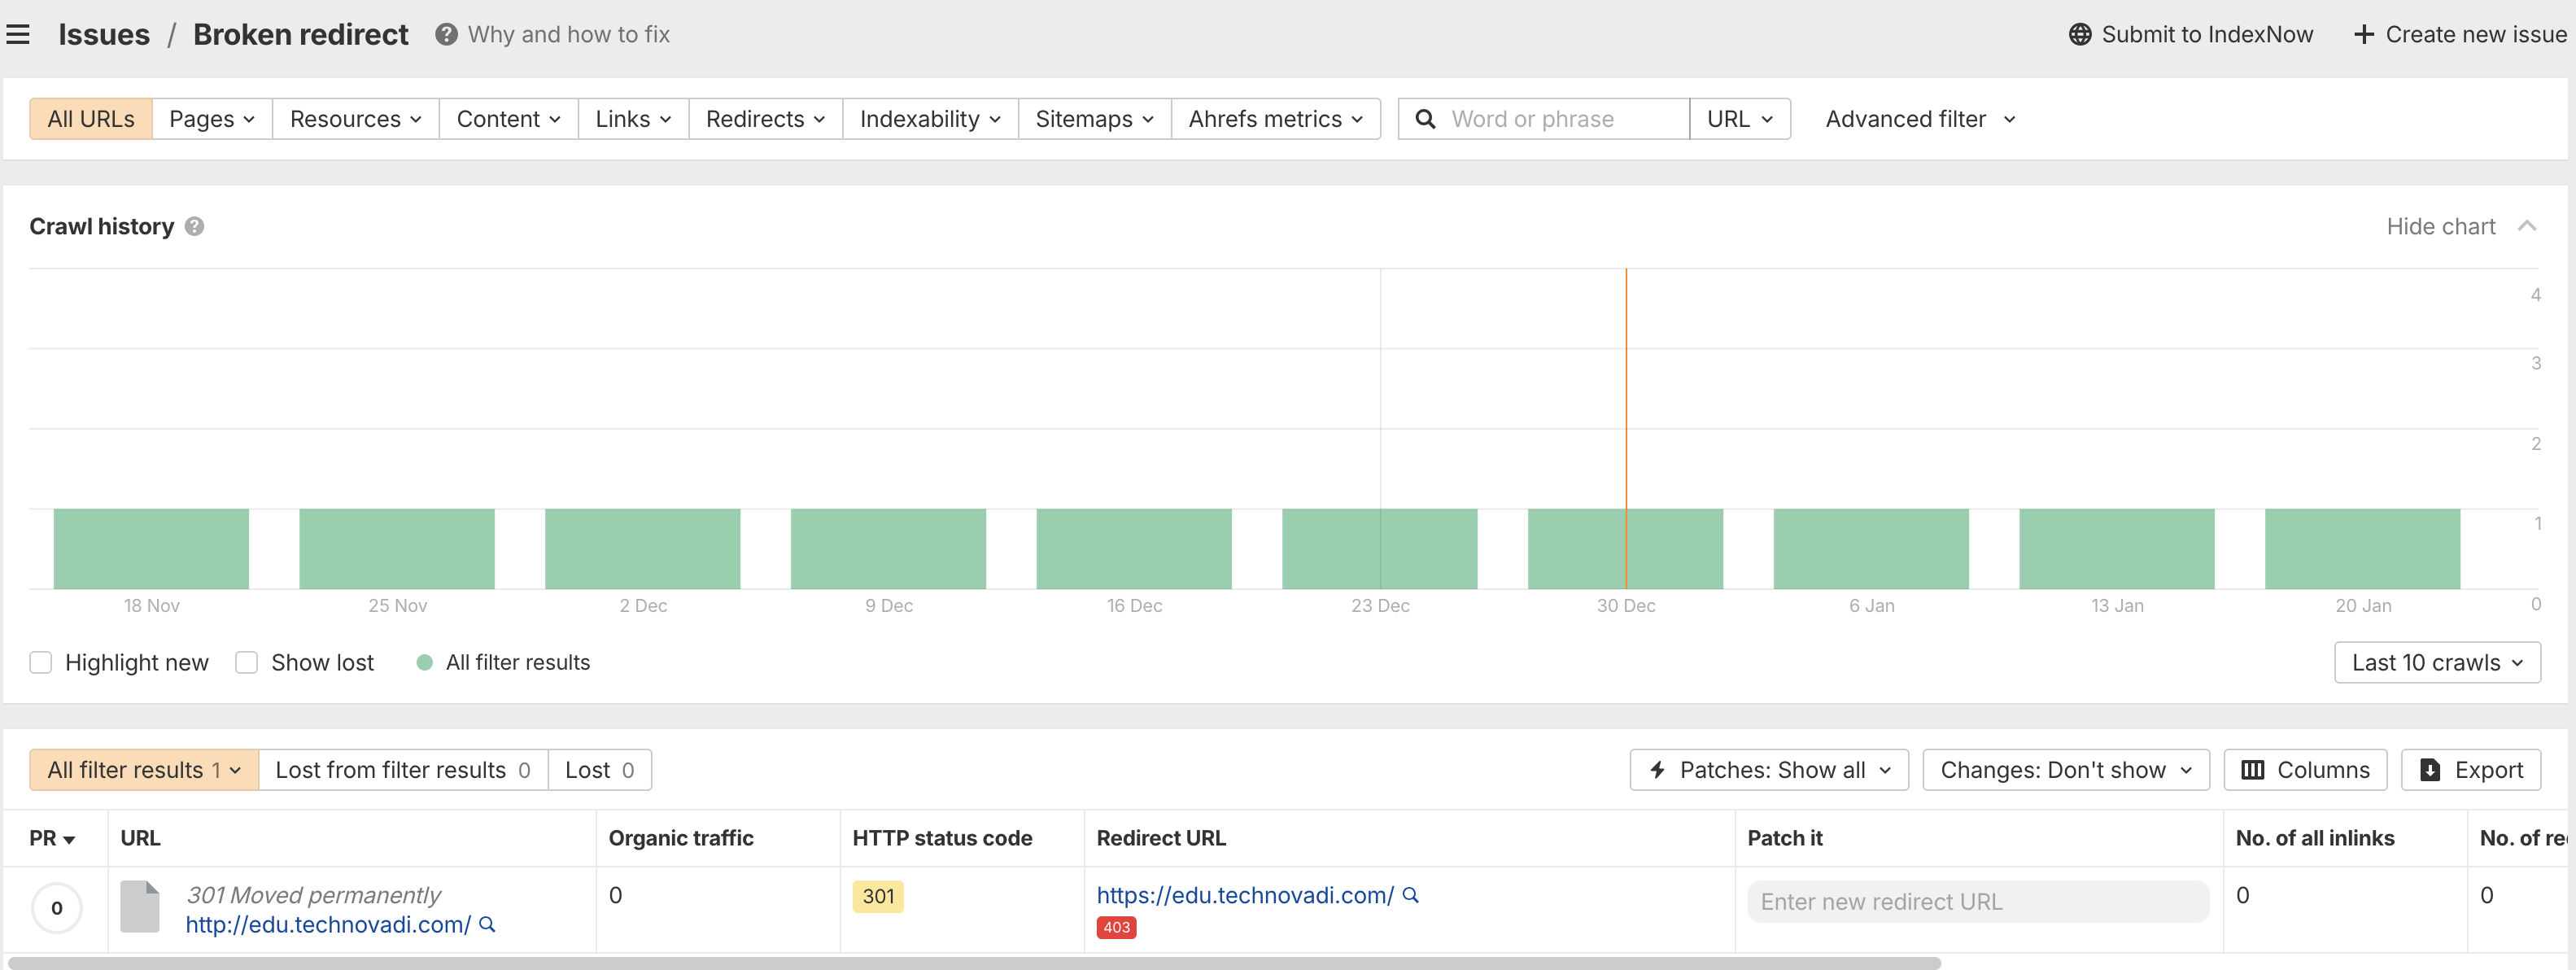The width and height of the screenshot is (2576, 970).
Task: Click the No. of all inlinks header
Action: (2315, 839)
